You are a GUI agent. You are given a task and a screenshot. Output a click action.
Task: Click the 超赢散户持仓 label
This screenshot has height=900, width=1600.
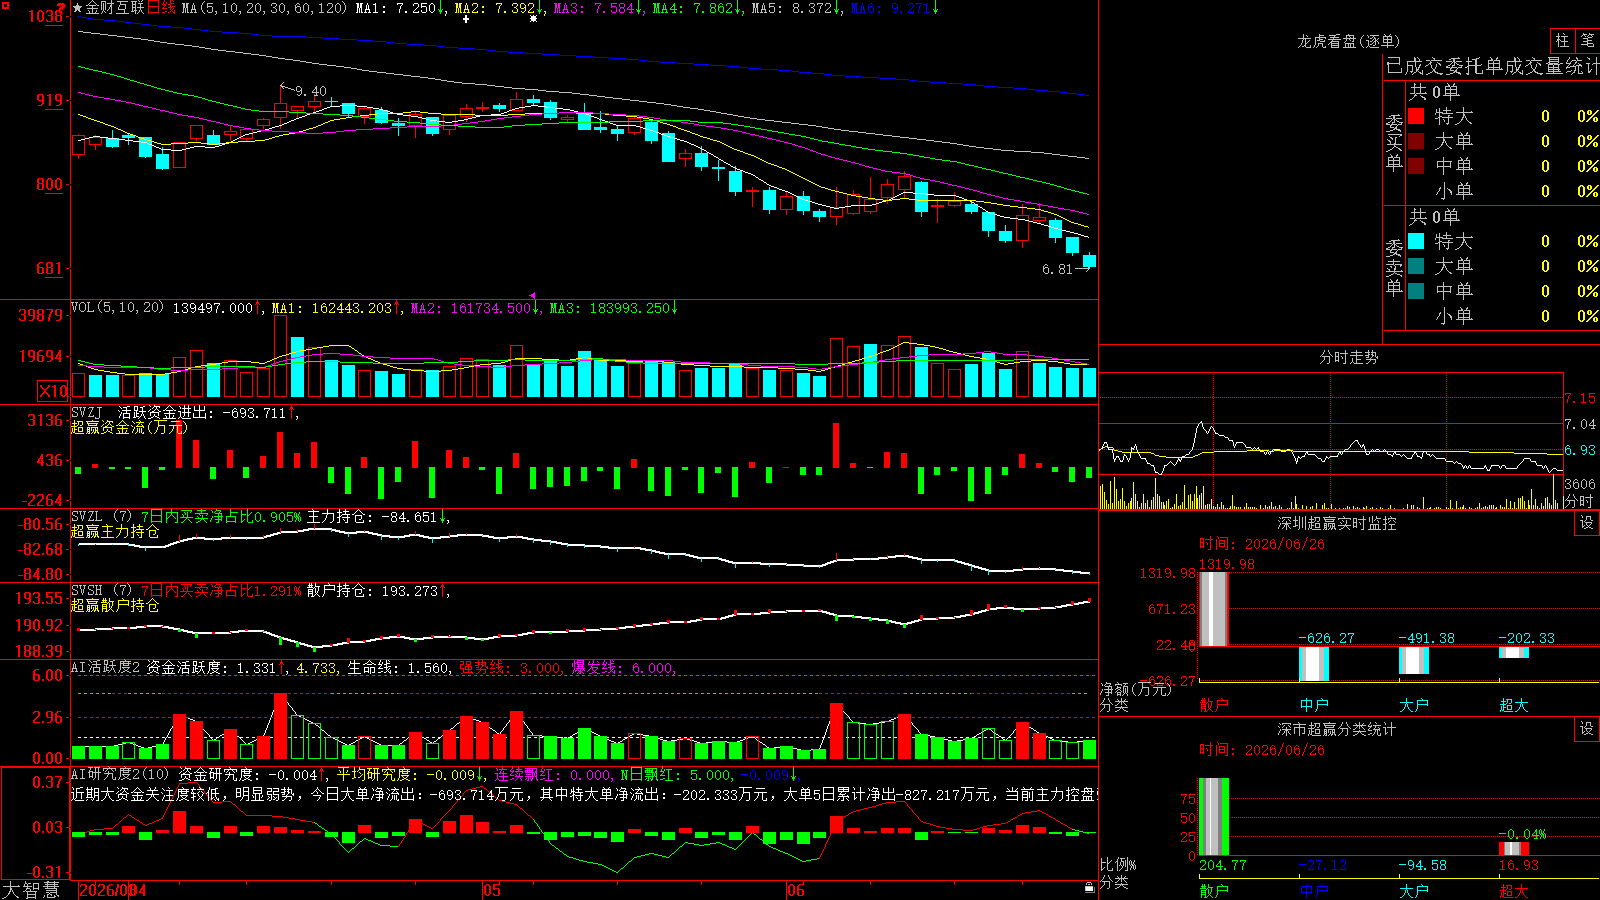point(115,605)
